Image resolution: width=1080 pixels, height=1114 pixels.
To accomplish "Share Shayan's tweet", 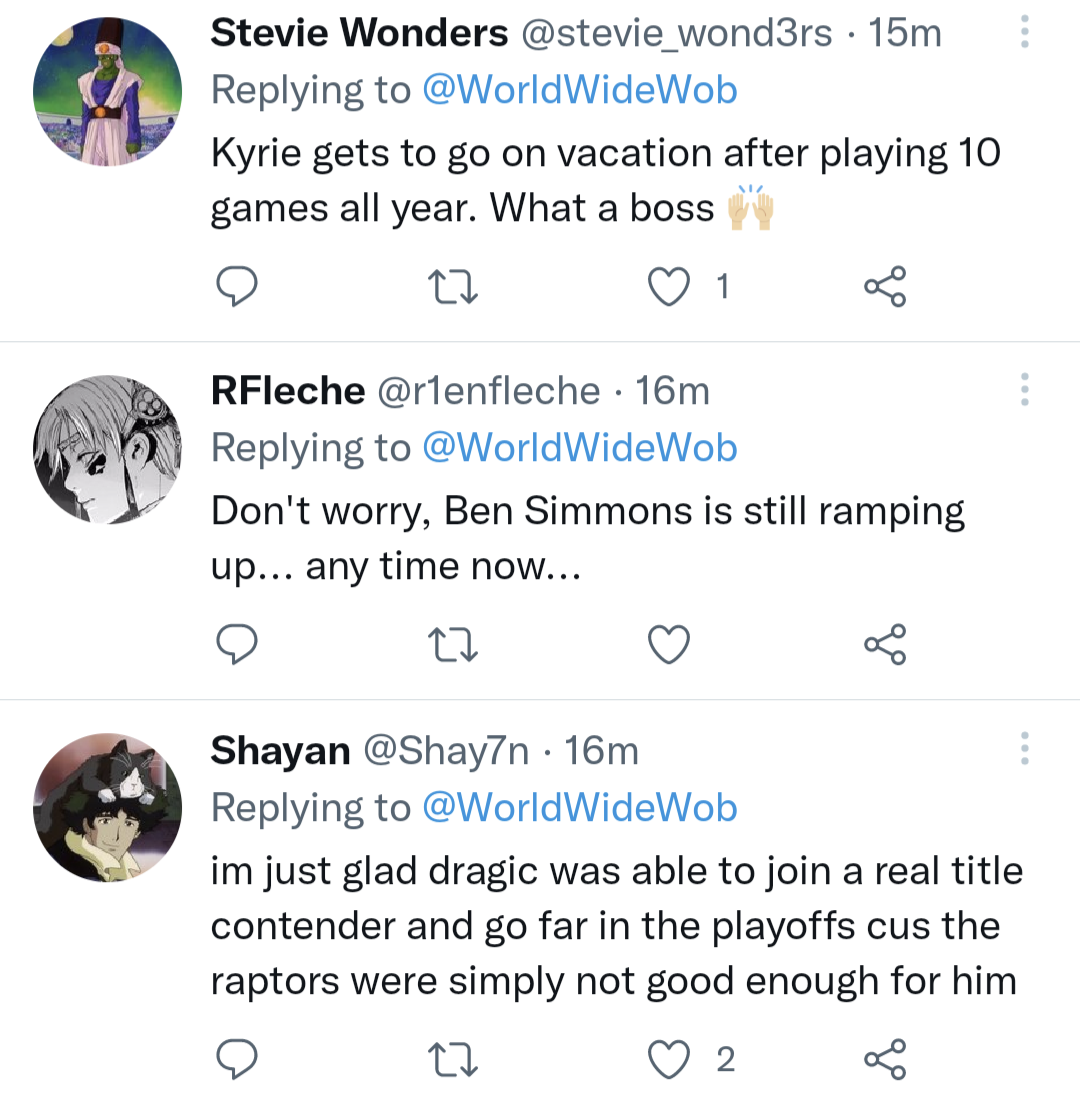I will tap(885, 1060).
